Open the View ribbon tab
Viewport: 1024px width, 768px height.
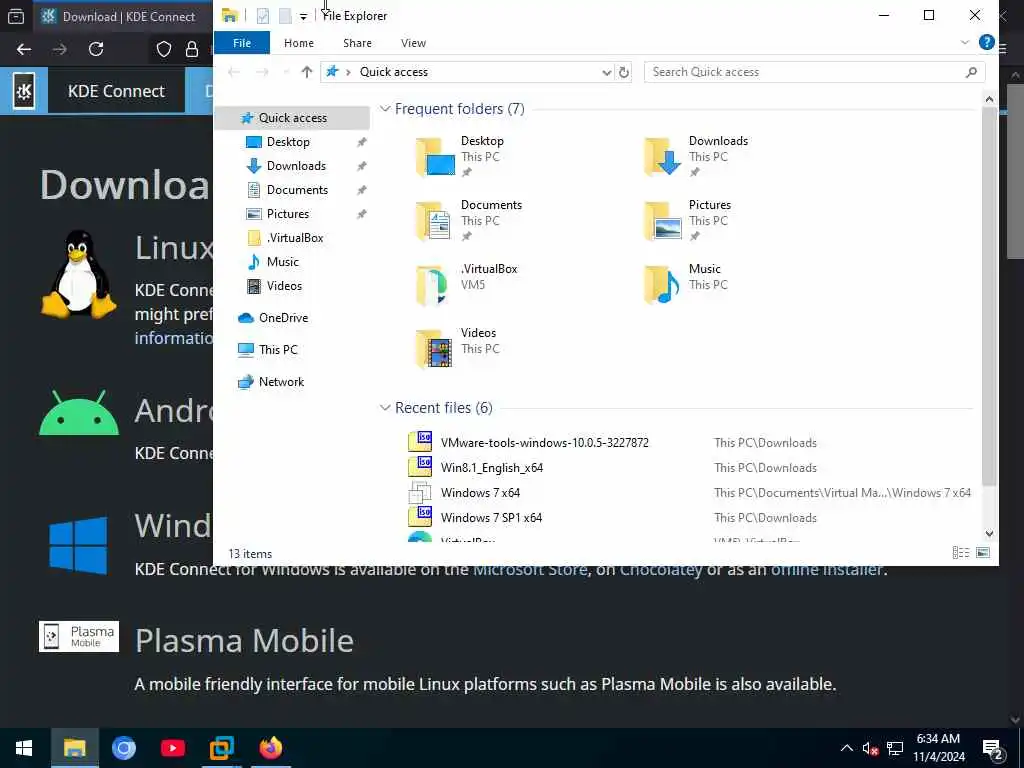click(x=413, y=43)
